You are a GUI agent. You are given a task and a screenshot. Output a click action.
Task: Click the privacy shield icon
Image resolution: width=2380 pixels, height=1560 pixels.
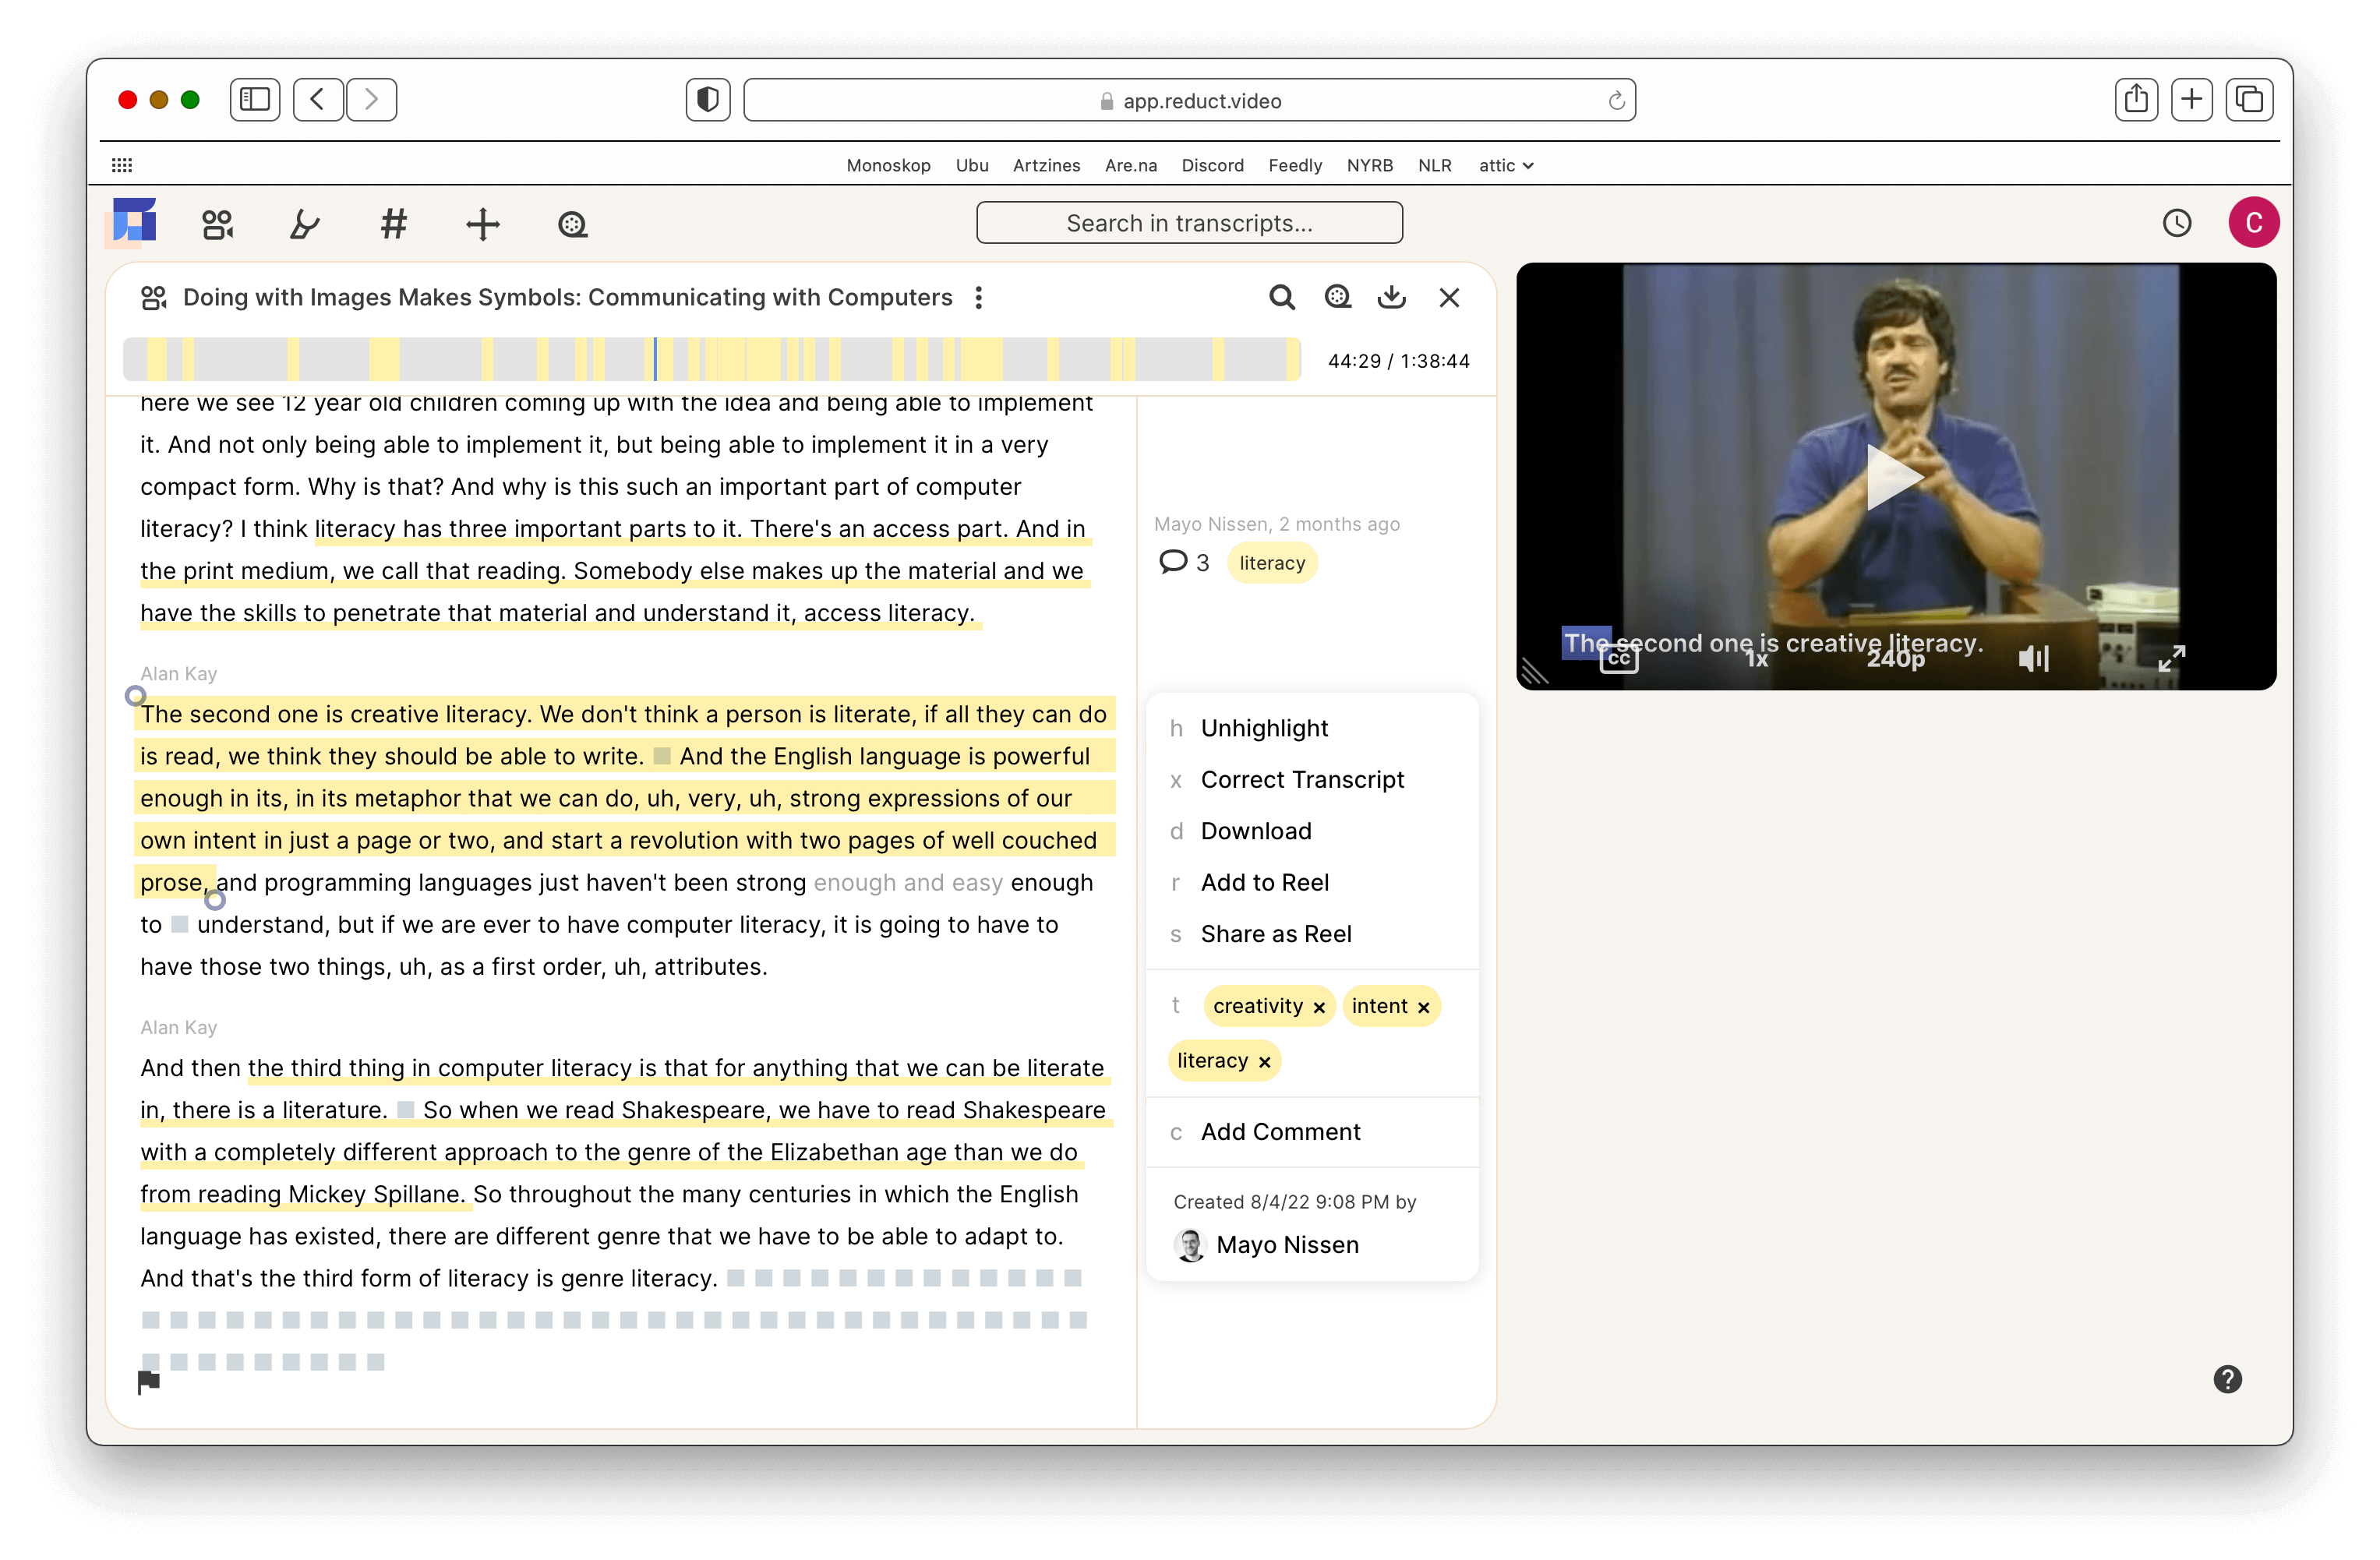coord(707,99)
